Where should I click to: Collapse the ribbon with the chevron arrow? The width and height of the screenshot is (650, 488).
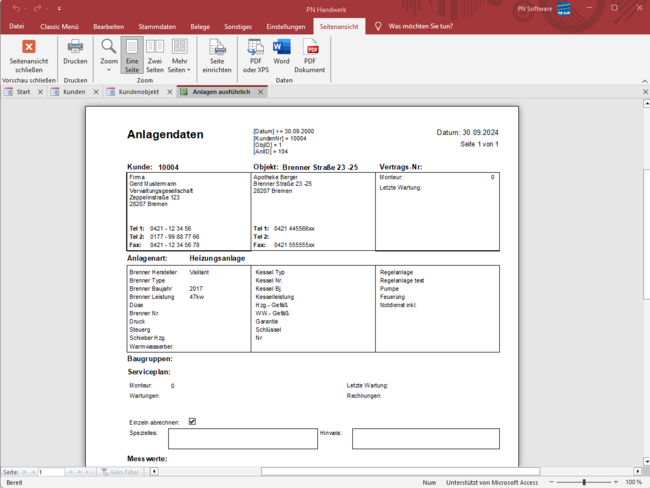645,81
